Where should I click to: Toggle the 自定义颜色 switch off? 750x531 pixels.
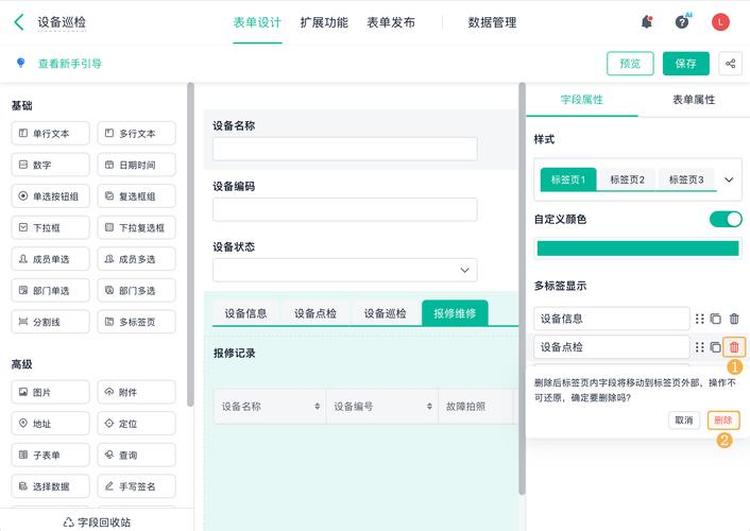click(726, 219)
